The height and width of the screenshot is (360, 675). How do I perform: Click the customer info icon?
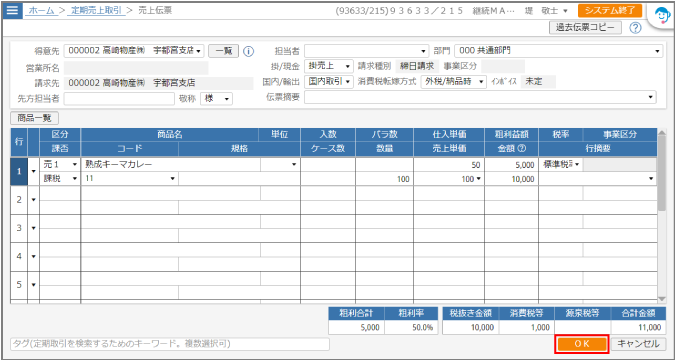coord(248,51)
